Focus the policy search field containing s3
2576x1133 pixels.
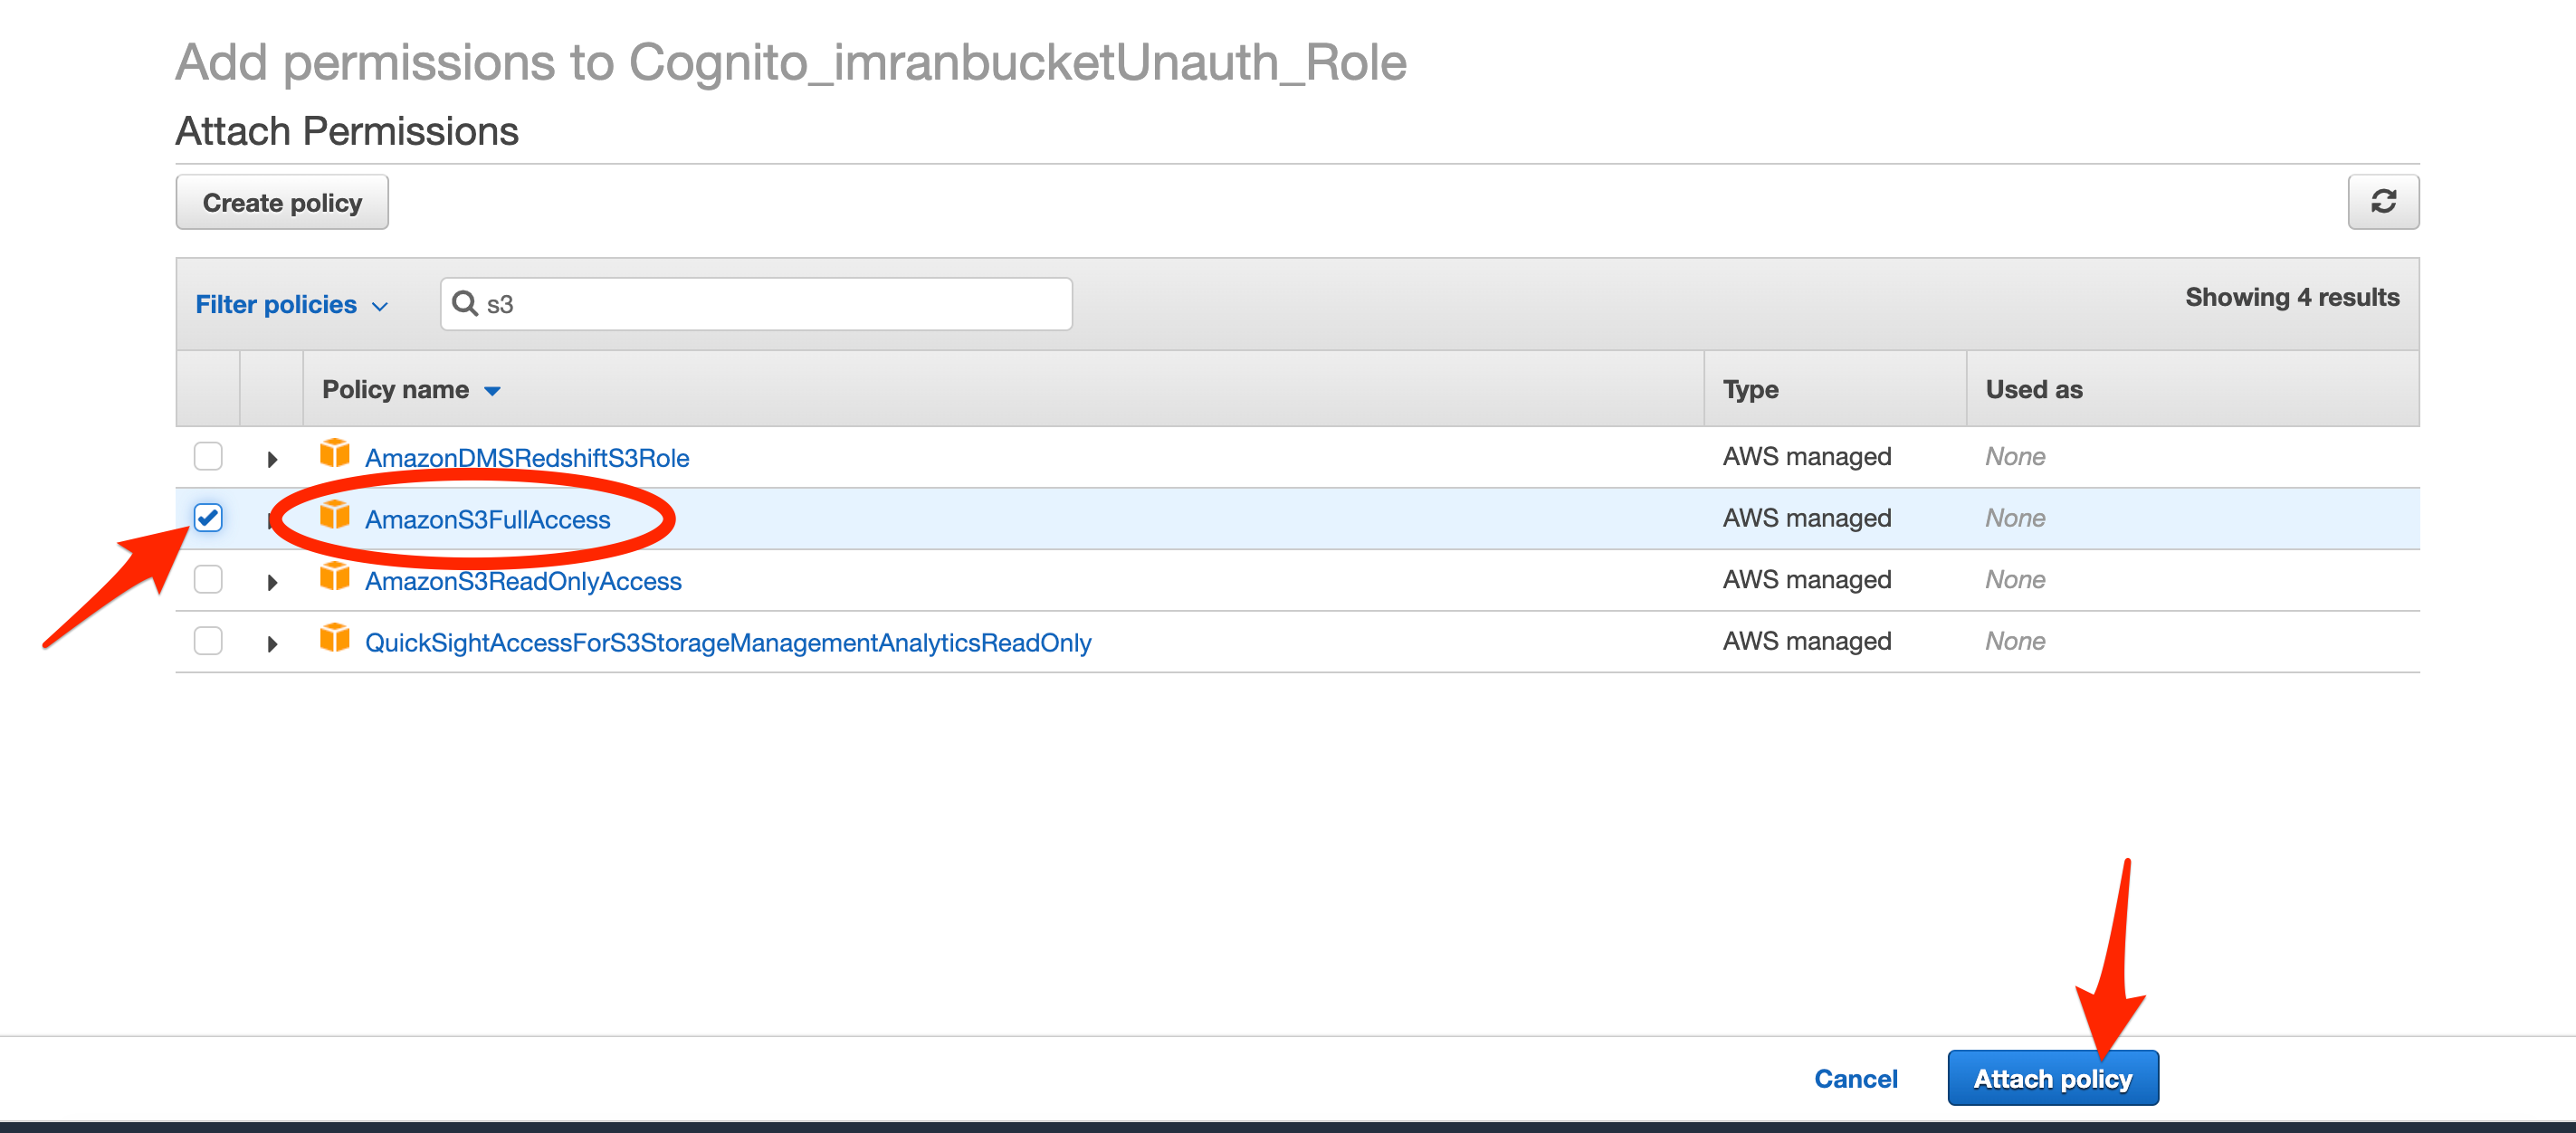756,304
